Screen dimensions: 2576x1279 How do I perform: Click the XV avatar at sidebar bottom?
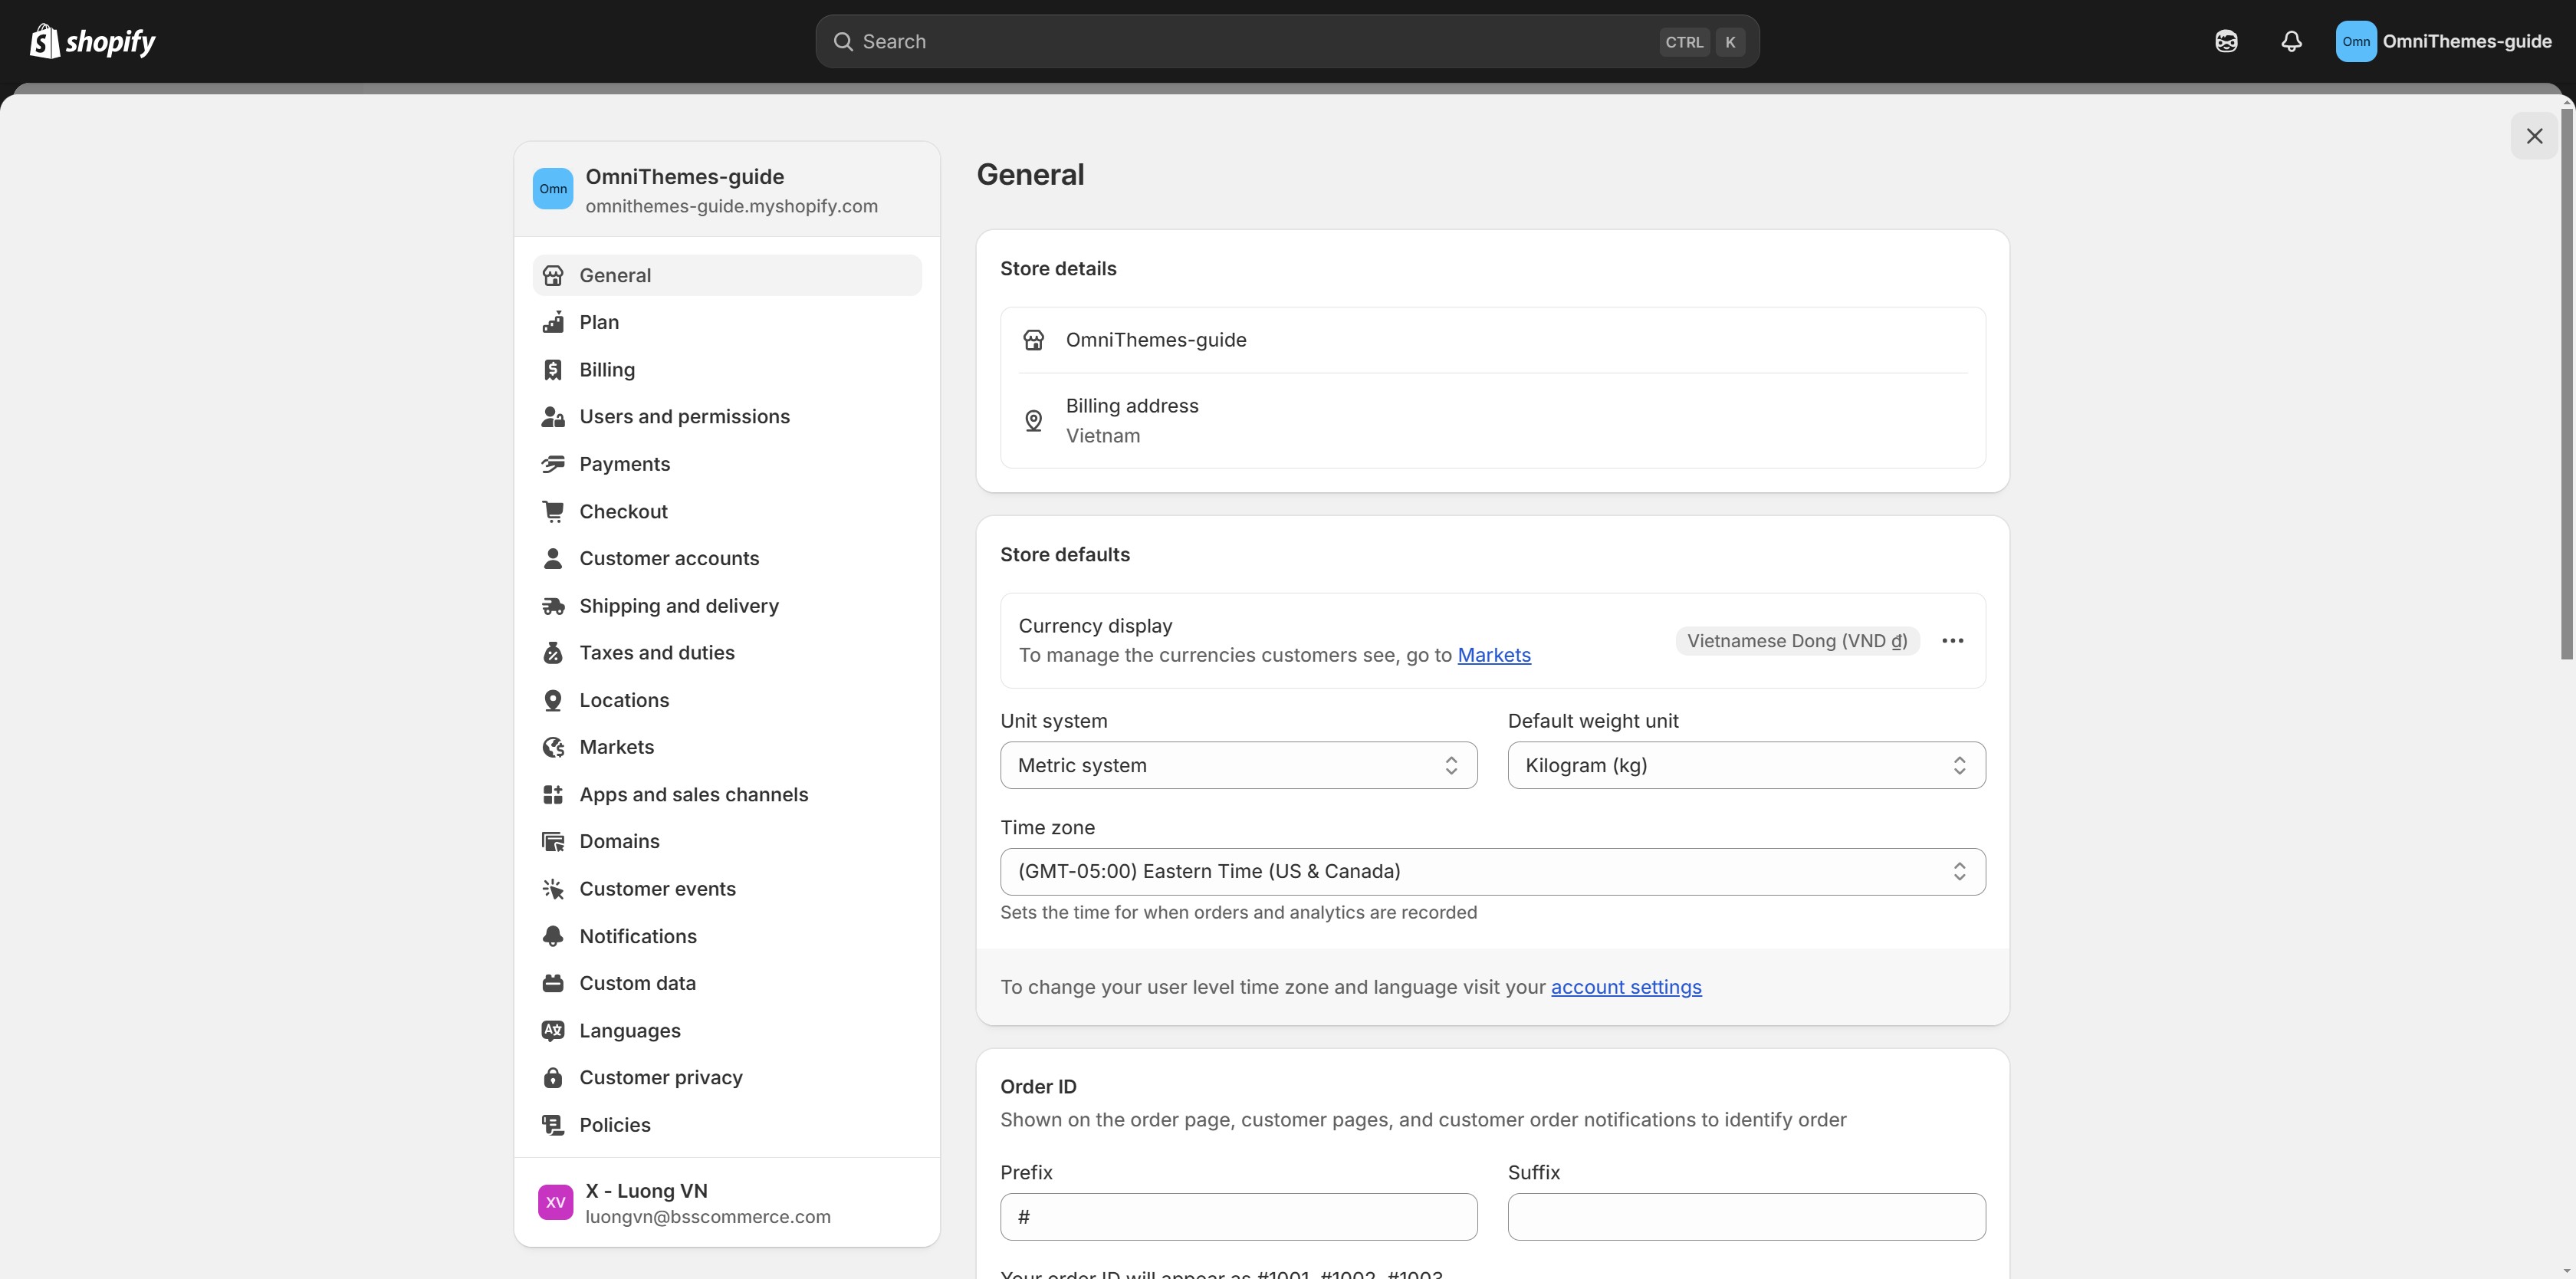coord(555,1203)
